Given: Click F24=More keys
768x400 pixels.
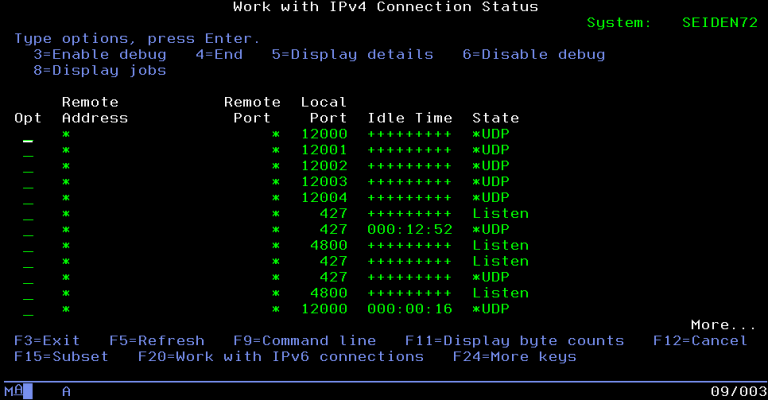Looking at the screenshot, I should [515, 357].
